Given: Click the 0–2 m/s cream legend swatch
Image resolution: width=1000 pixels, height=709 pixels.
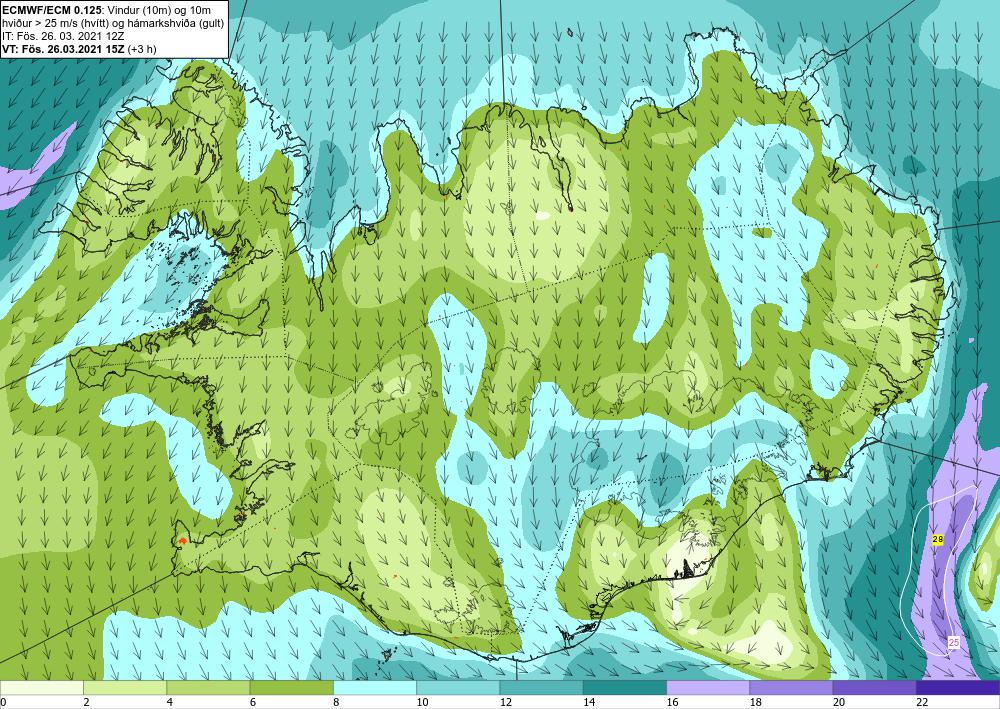Looking at the screenshot, I should [42, 687].
